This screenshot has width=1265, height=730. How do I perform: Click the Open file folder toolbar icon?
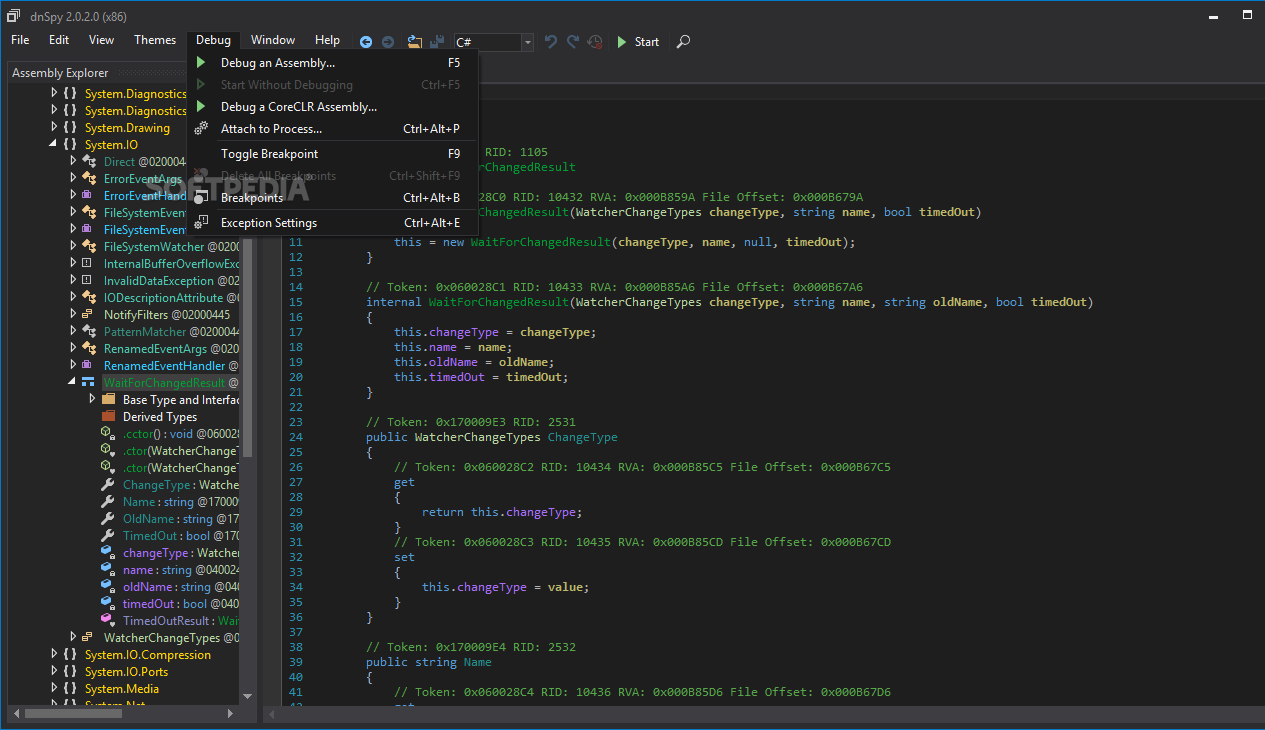[414, 42]
